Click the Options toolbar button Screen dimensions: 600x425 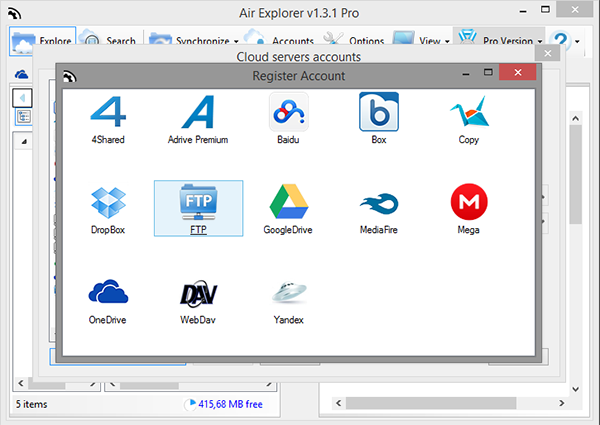click(x=355, y=41)
